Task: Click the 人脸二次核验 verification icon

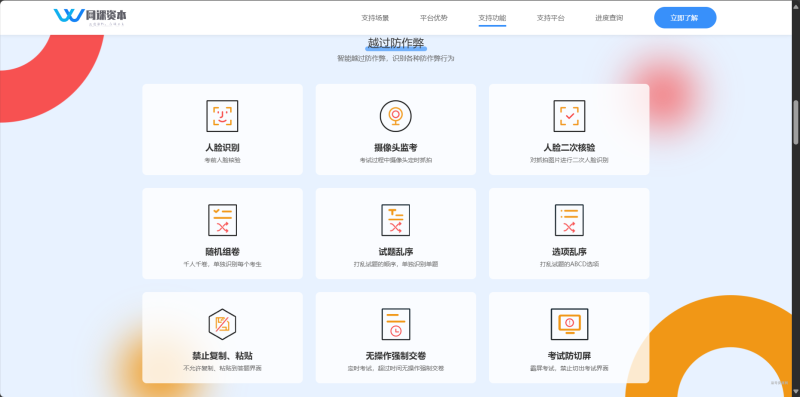Action: [x=569, y=116]
